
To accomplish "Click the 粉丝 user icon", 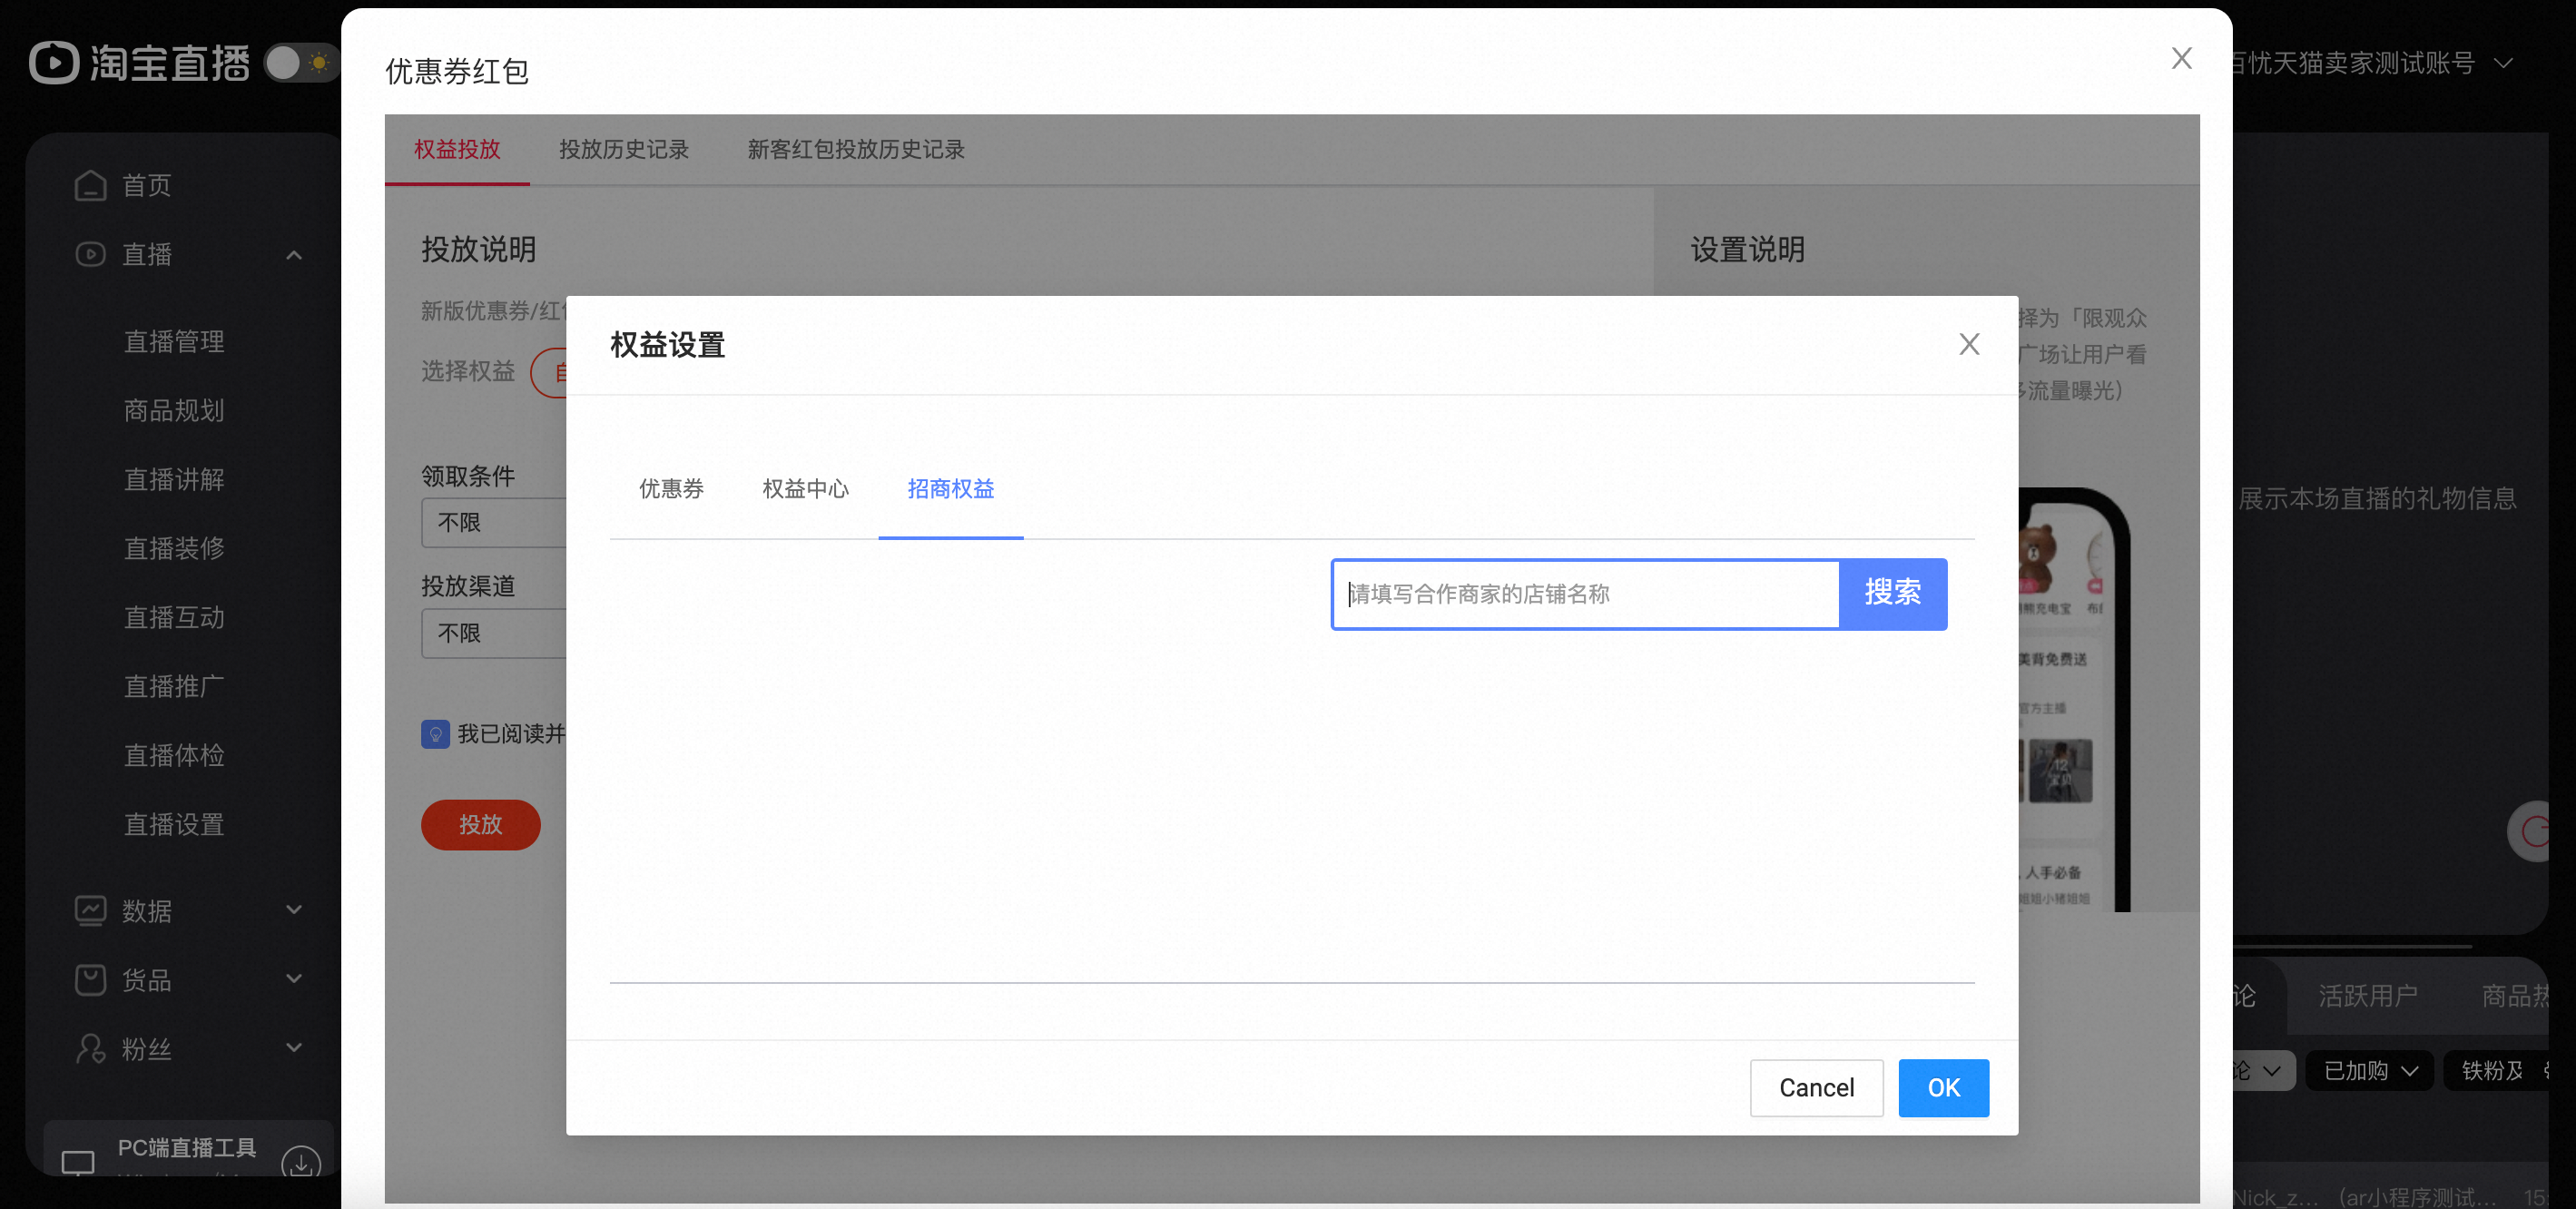I will [x=90, y=1048].
